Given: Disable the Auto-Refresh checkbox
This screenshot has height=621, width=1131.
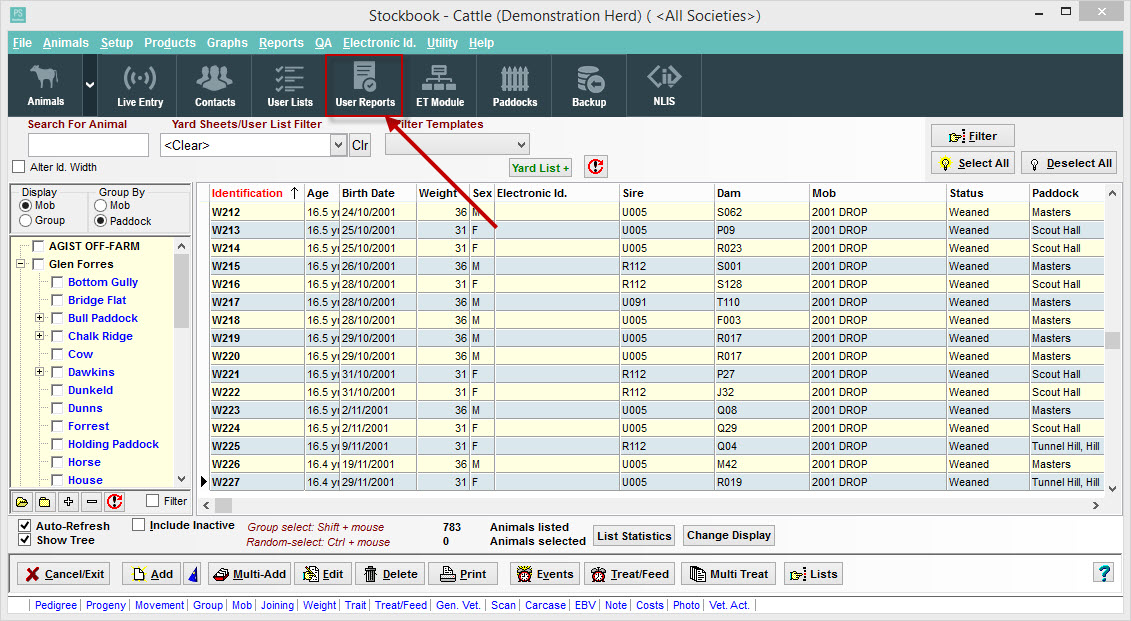Looking at the screenshot, I should click(25, 526).
